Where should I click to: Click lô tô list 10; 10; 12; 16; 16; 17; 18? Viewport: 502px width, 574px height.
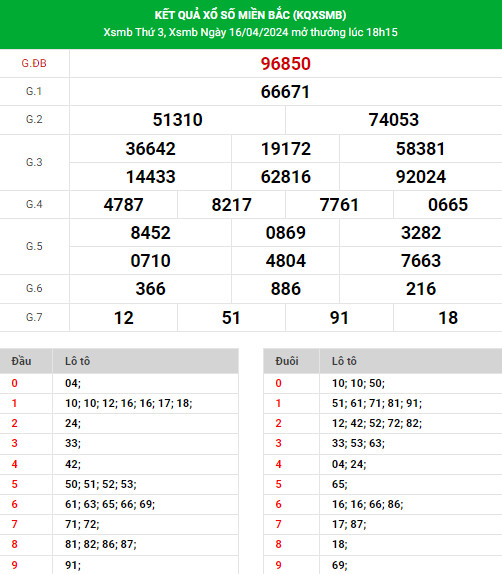[129, 403]
